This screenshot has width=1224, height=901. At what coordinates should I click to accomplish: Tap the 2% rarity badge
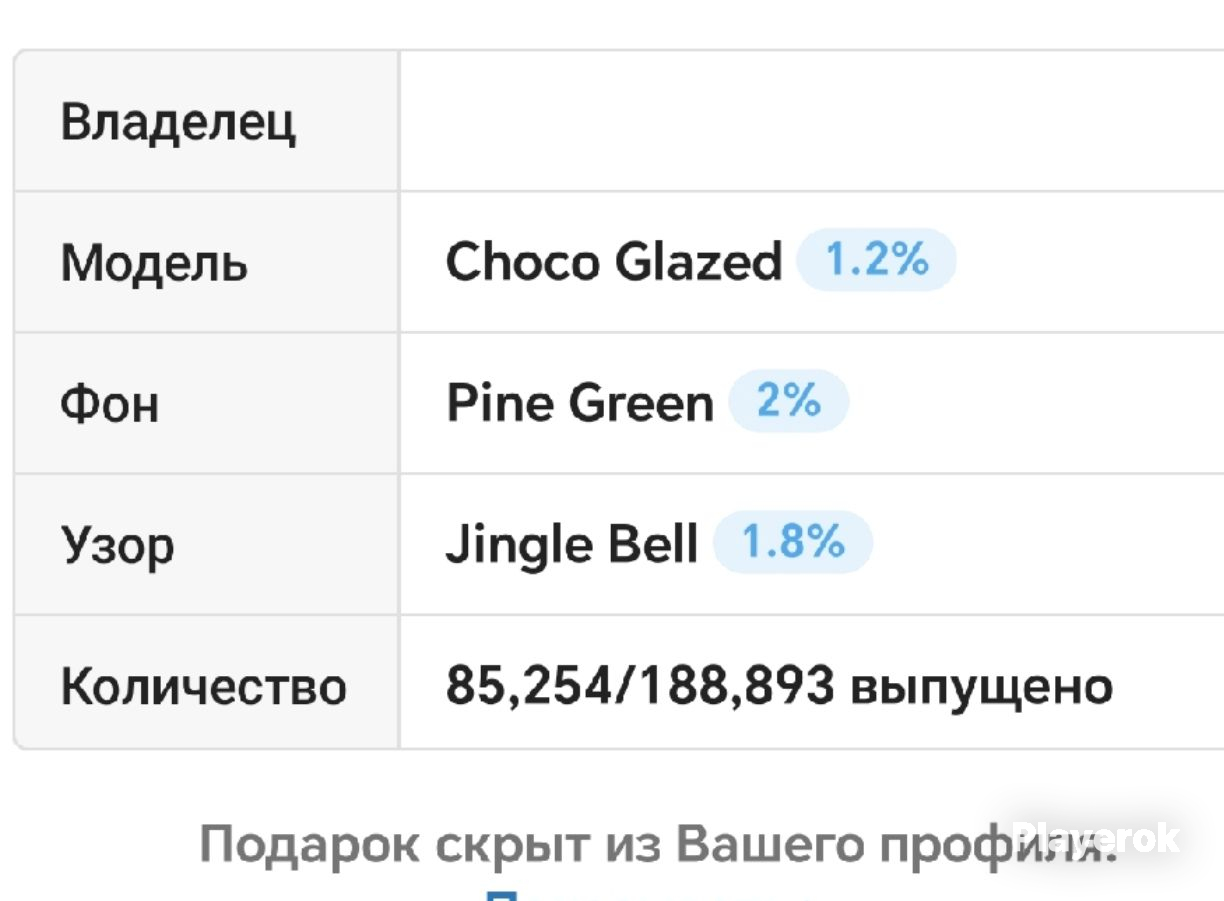point(788,402)
